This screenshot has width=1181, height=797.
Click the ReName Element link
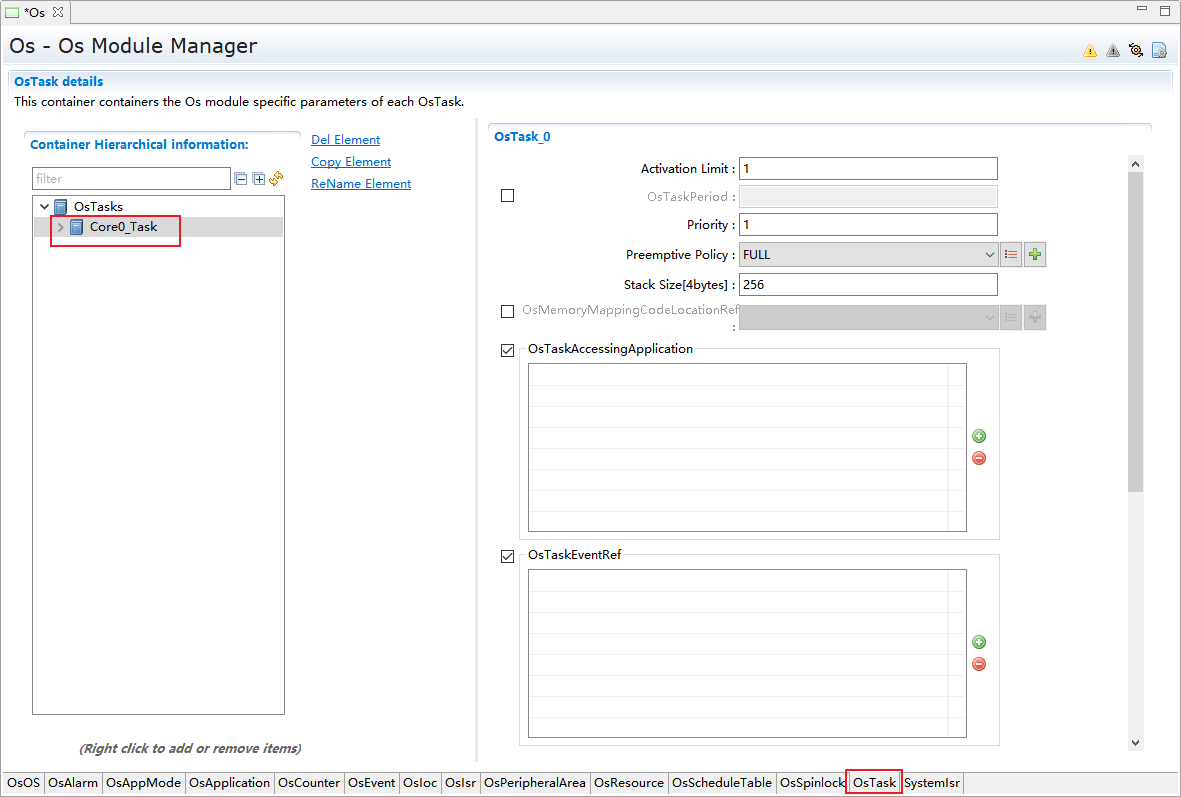[360, 184]
